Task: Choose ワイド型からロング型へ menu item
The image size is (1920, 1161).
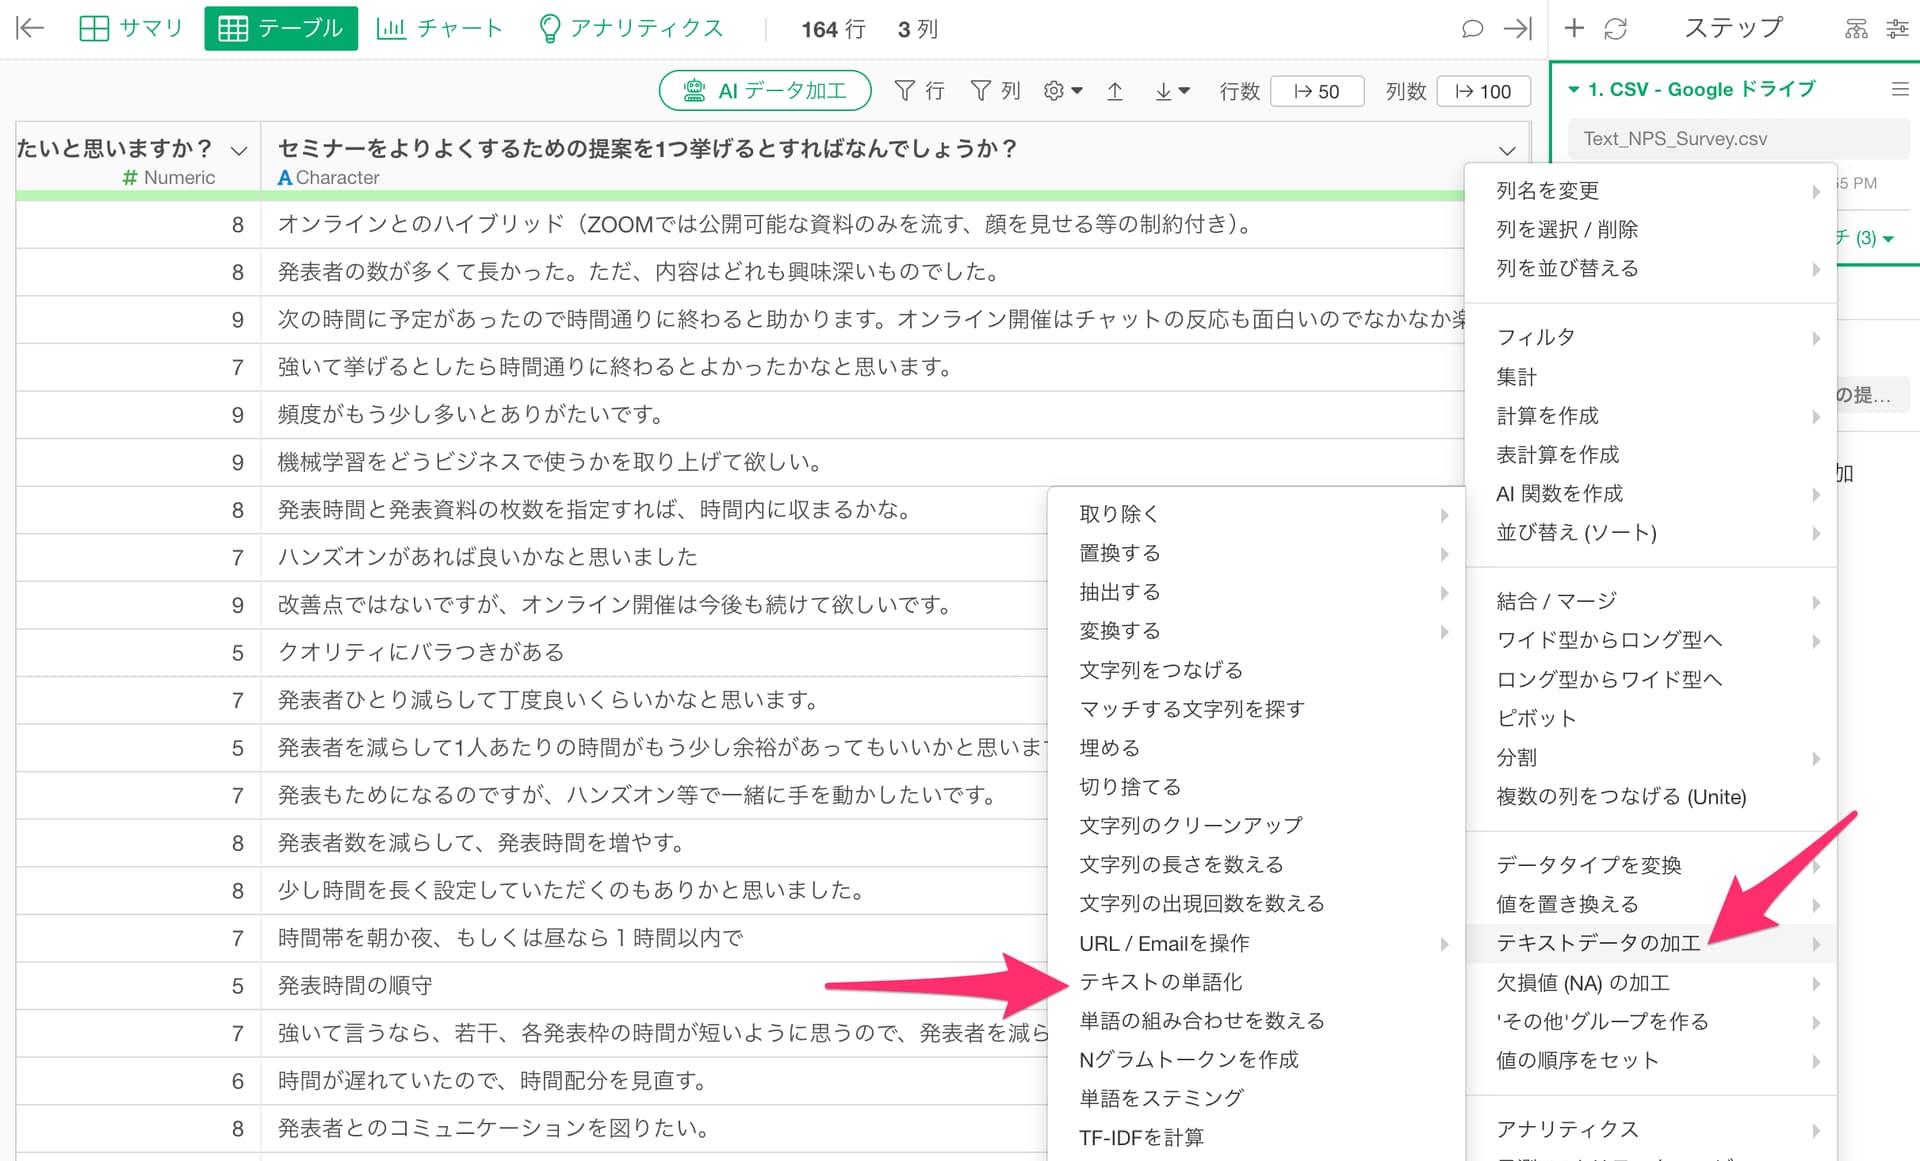Action: click(1651, 641)
